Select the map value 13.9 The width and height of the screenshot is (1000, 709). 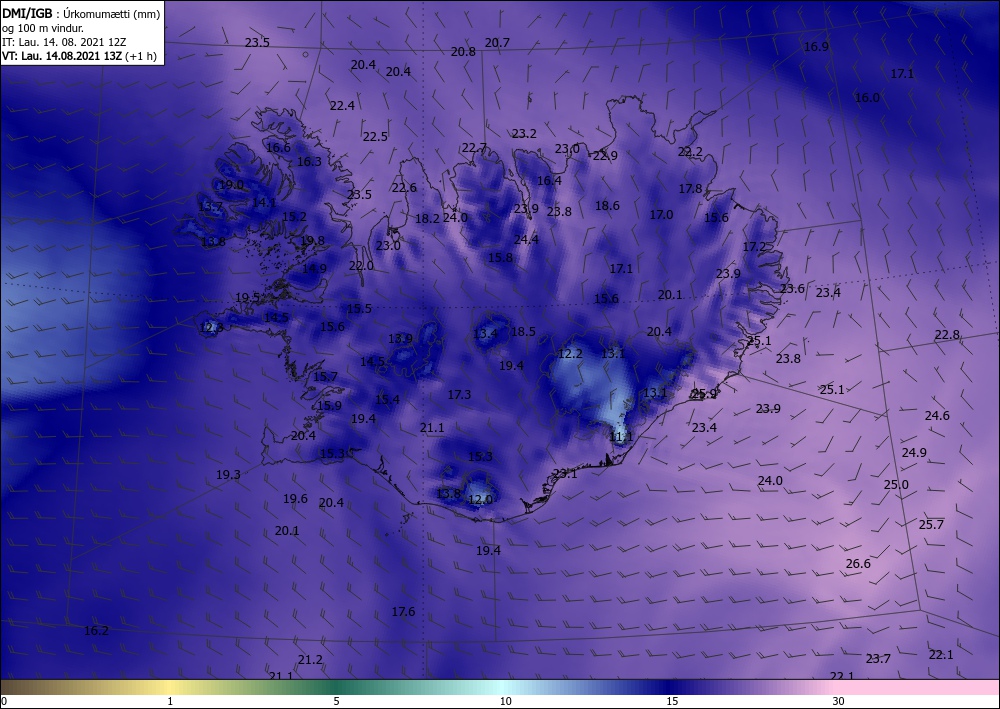point(401,339)
